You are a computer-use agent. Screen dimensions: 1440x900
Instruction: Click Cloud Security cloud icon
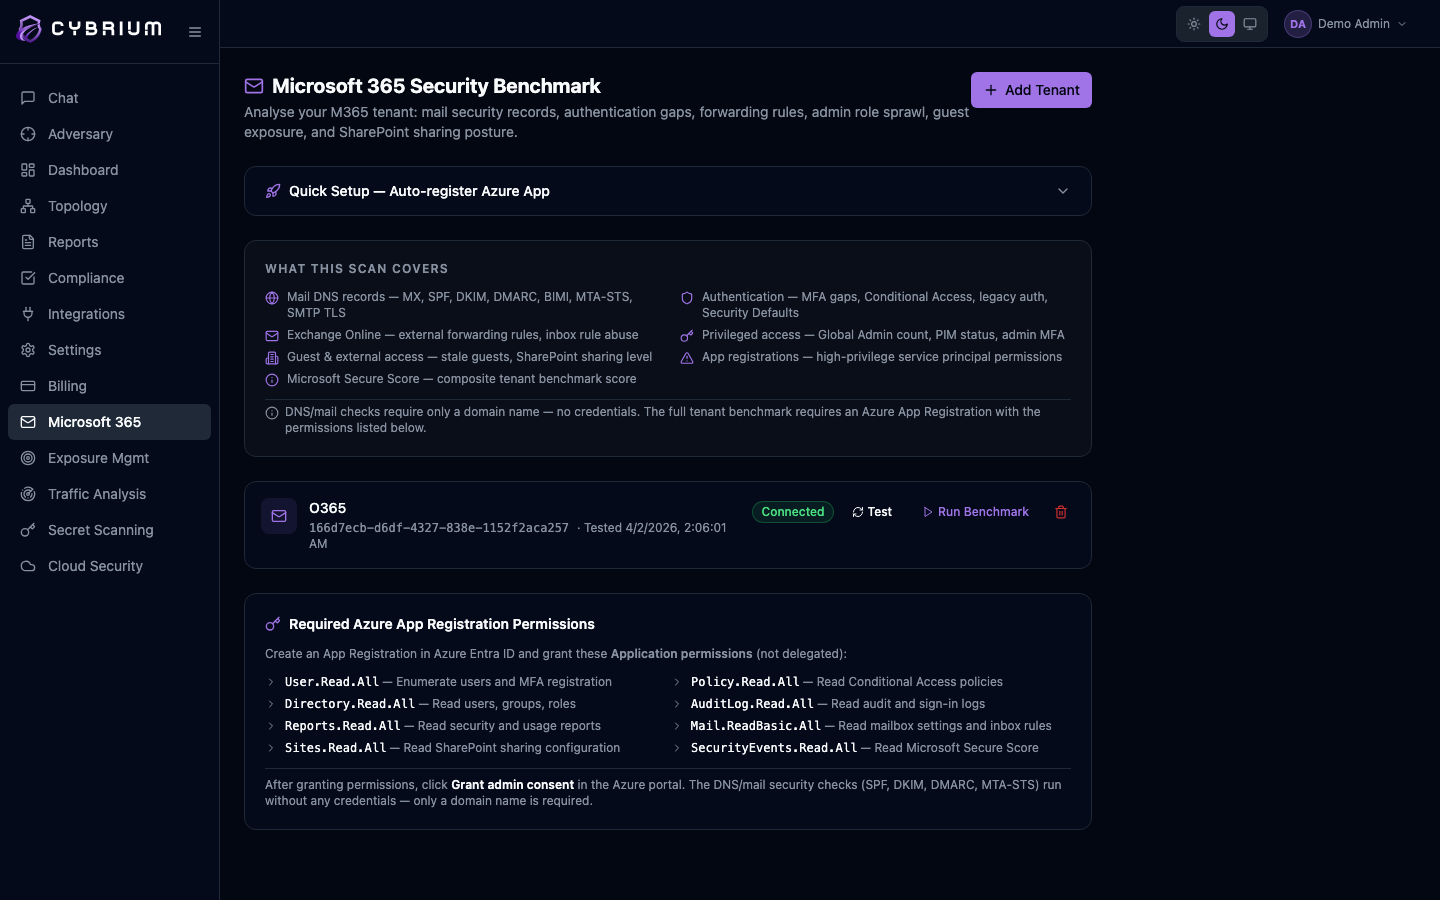pos(28,566)
